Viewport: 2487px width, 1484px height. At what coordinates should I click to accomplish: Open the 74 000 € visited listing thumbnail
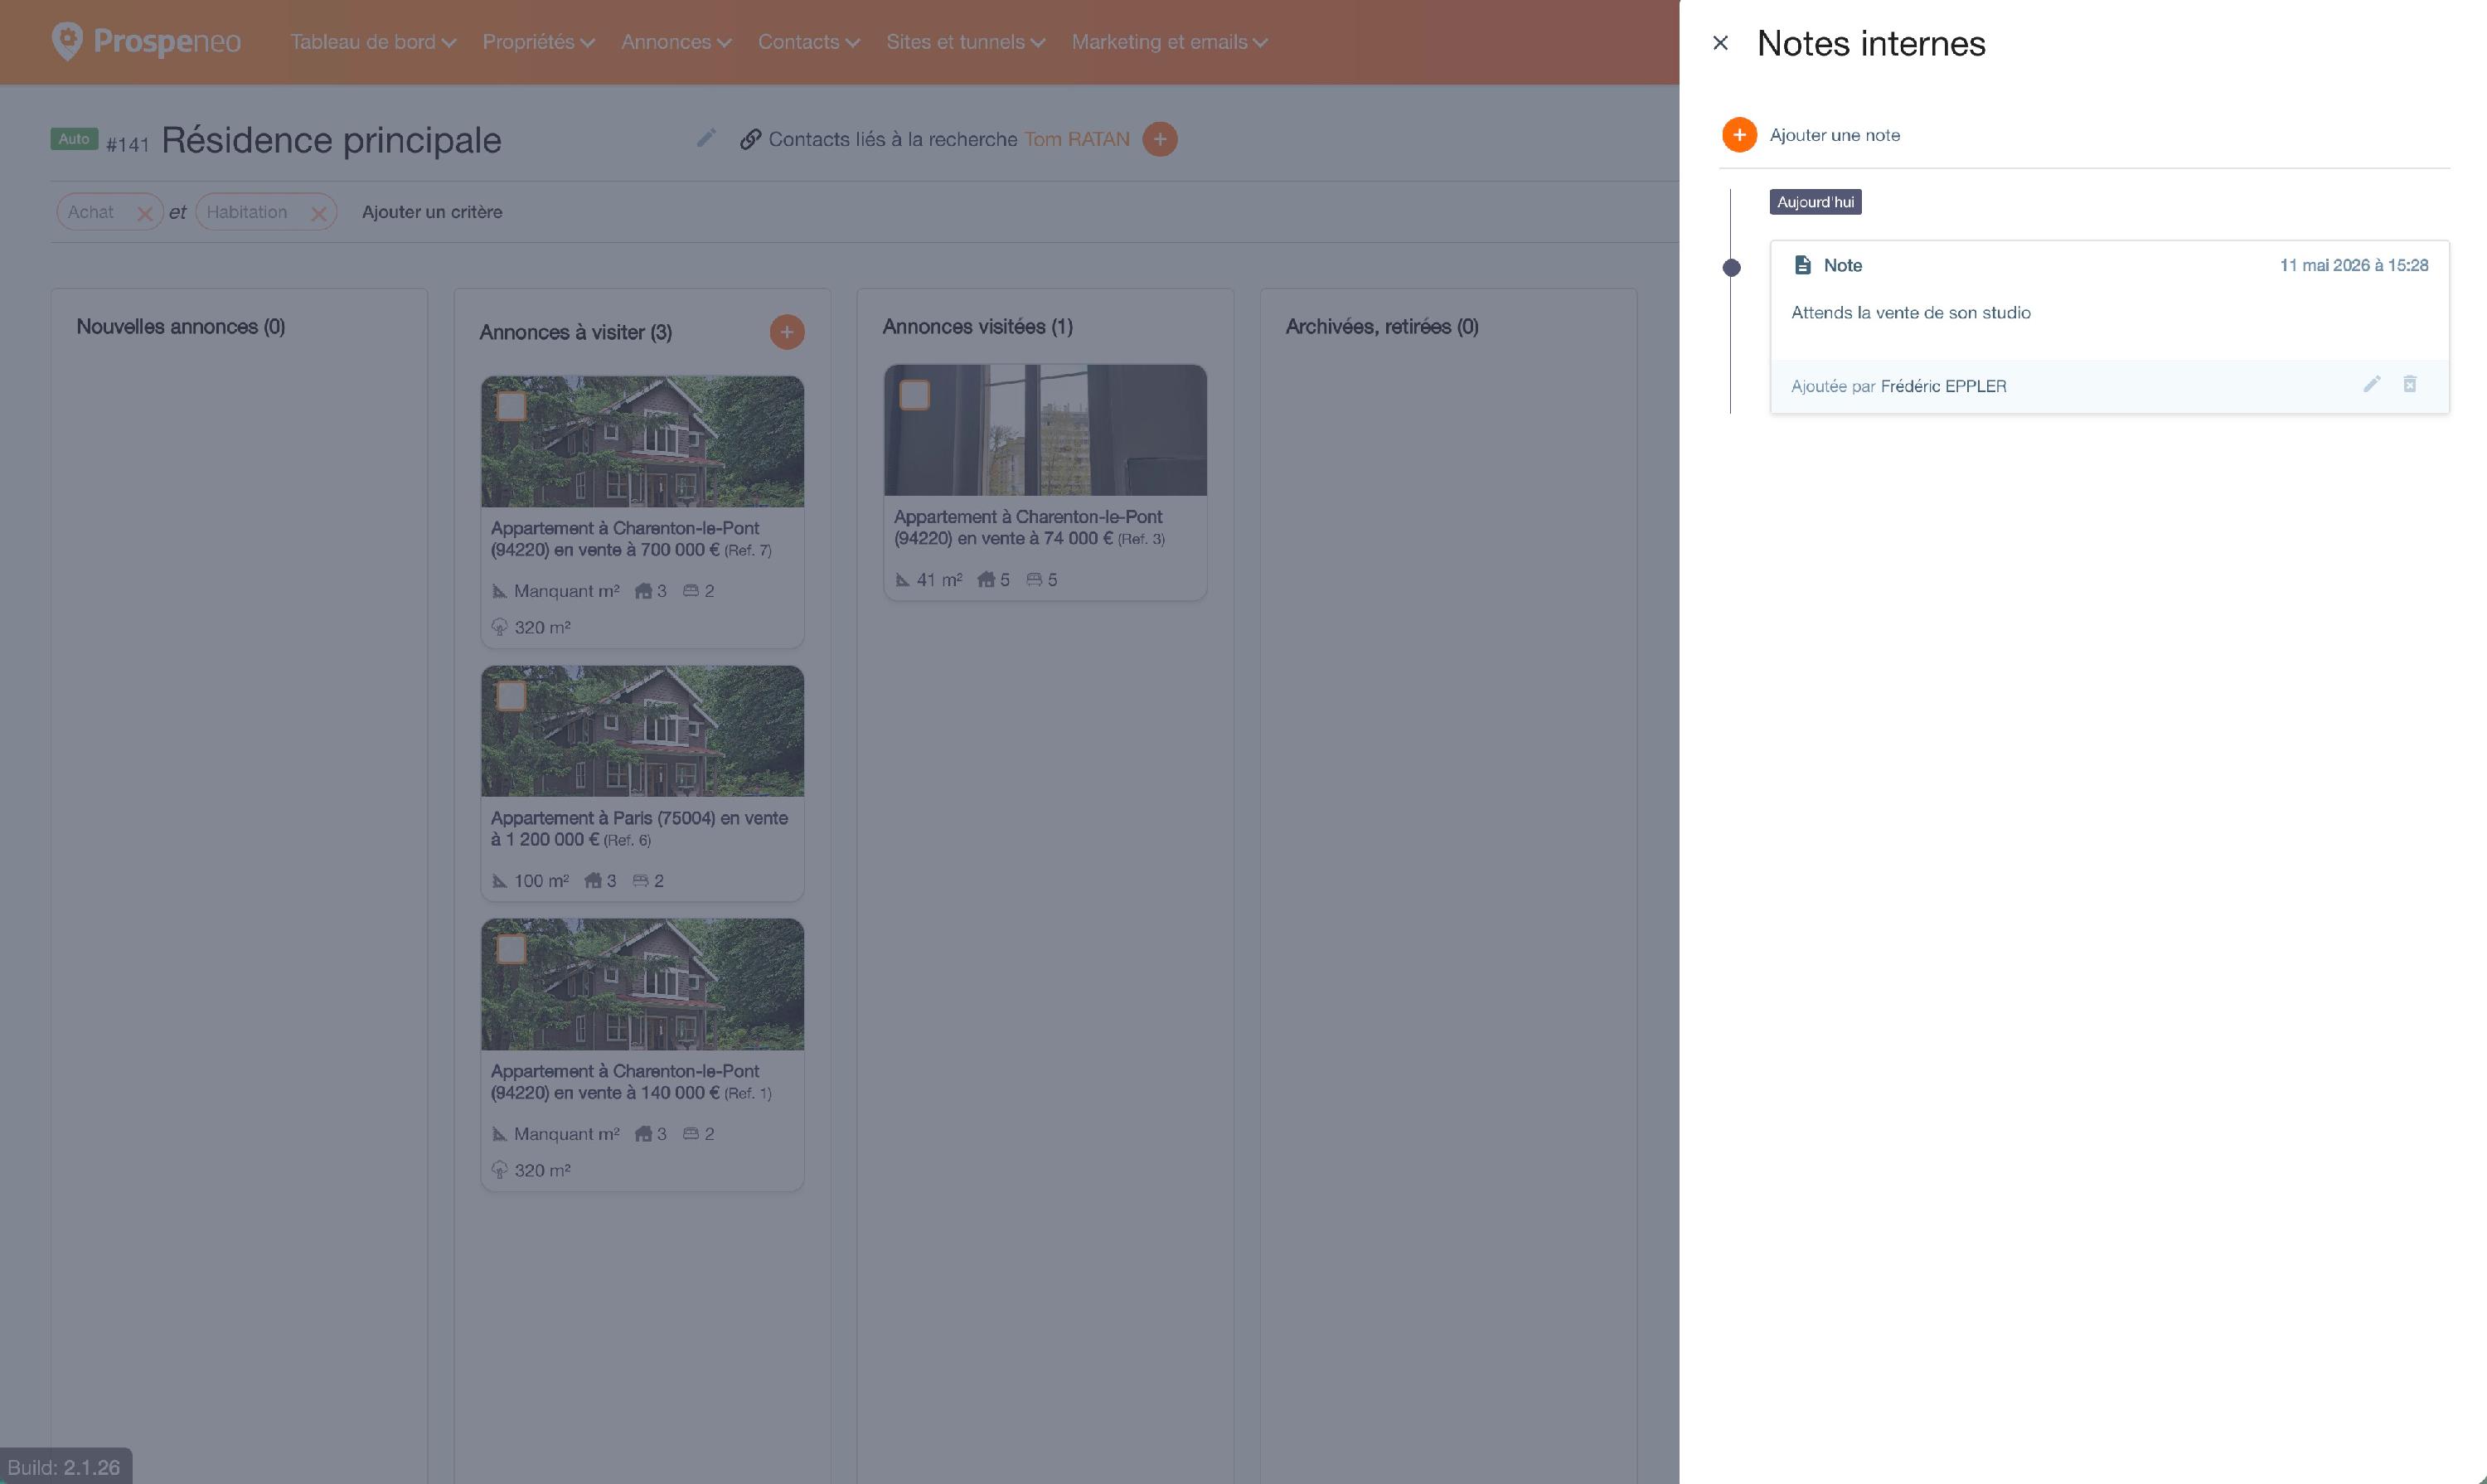pos(1046,430)
